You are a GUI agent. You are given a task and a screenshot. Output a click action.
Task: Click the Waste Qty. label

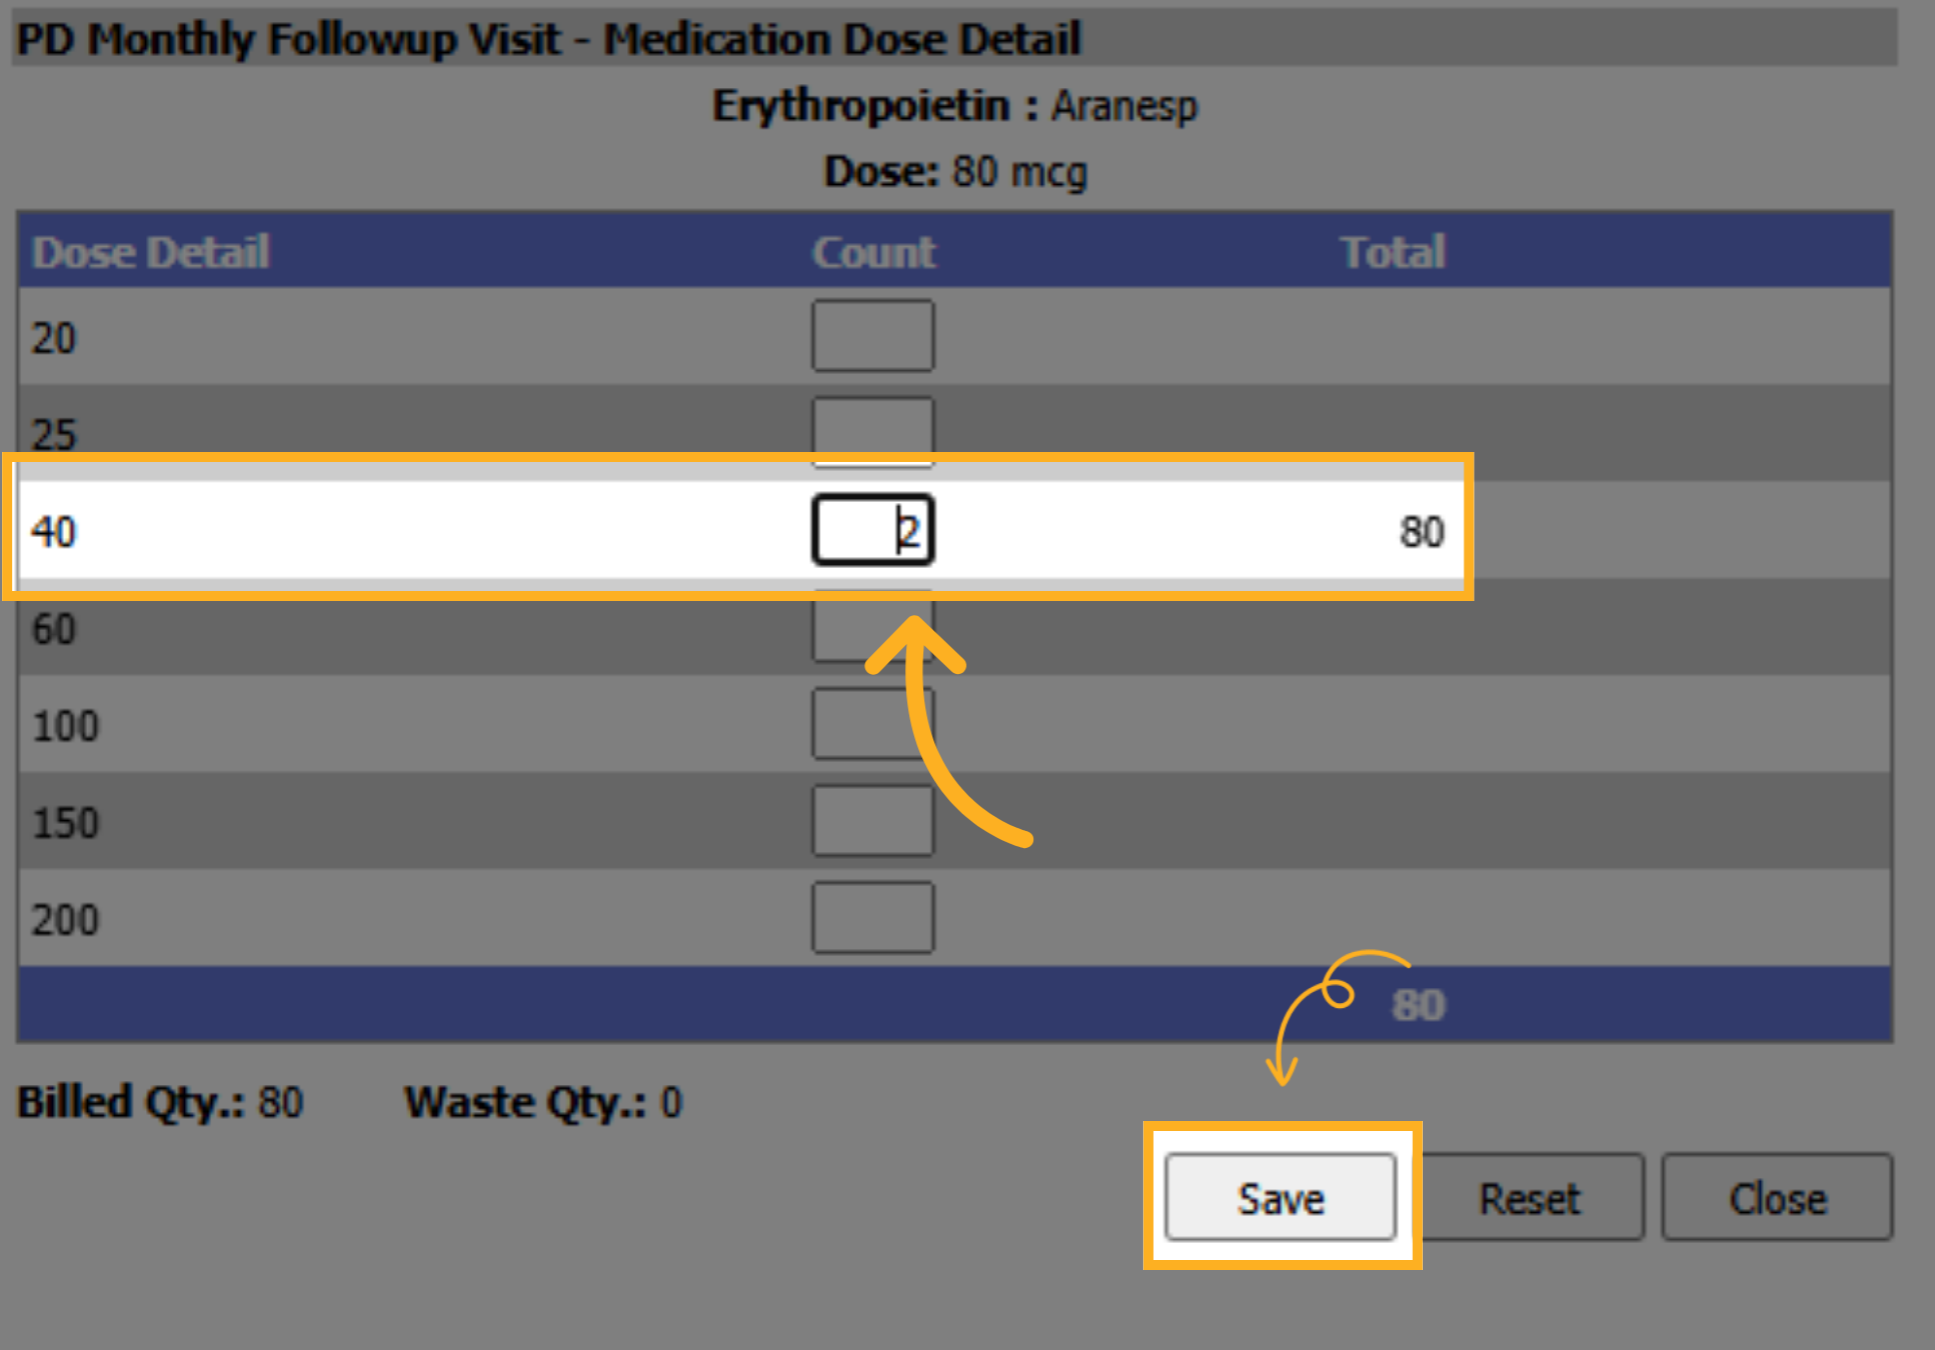525,1102
